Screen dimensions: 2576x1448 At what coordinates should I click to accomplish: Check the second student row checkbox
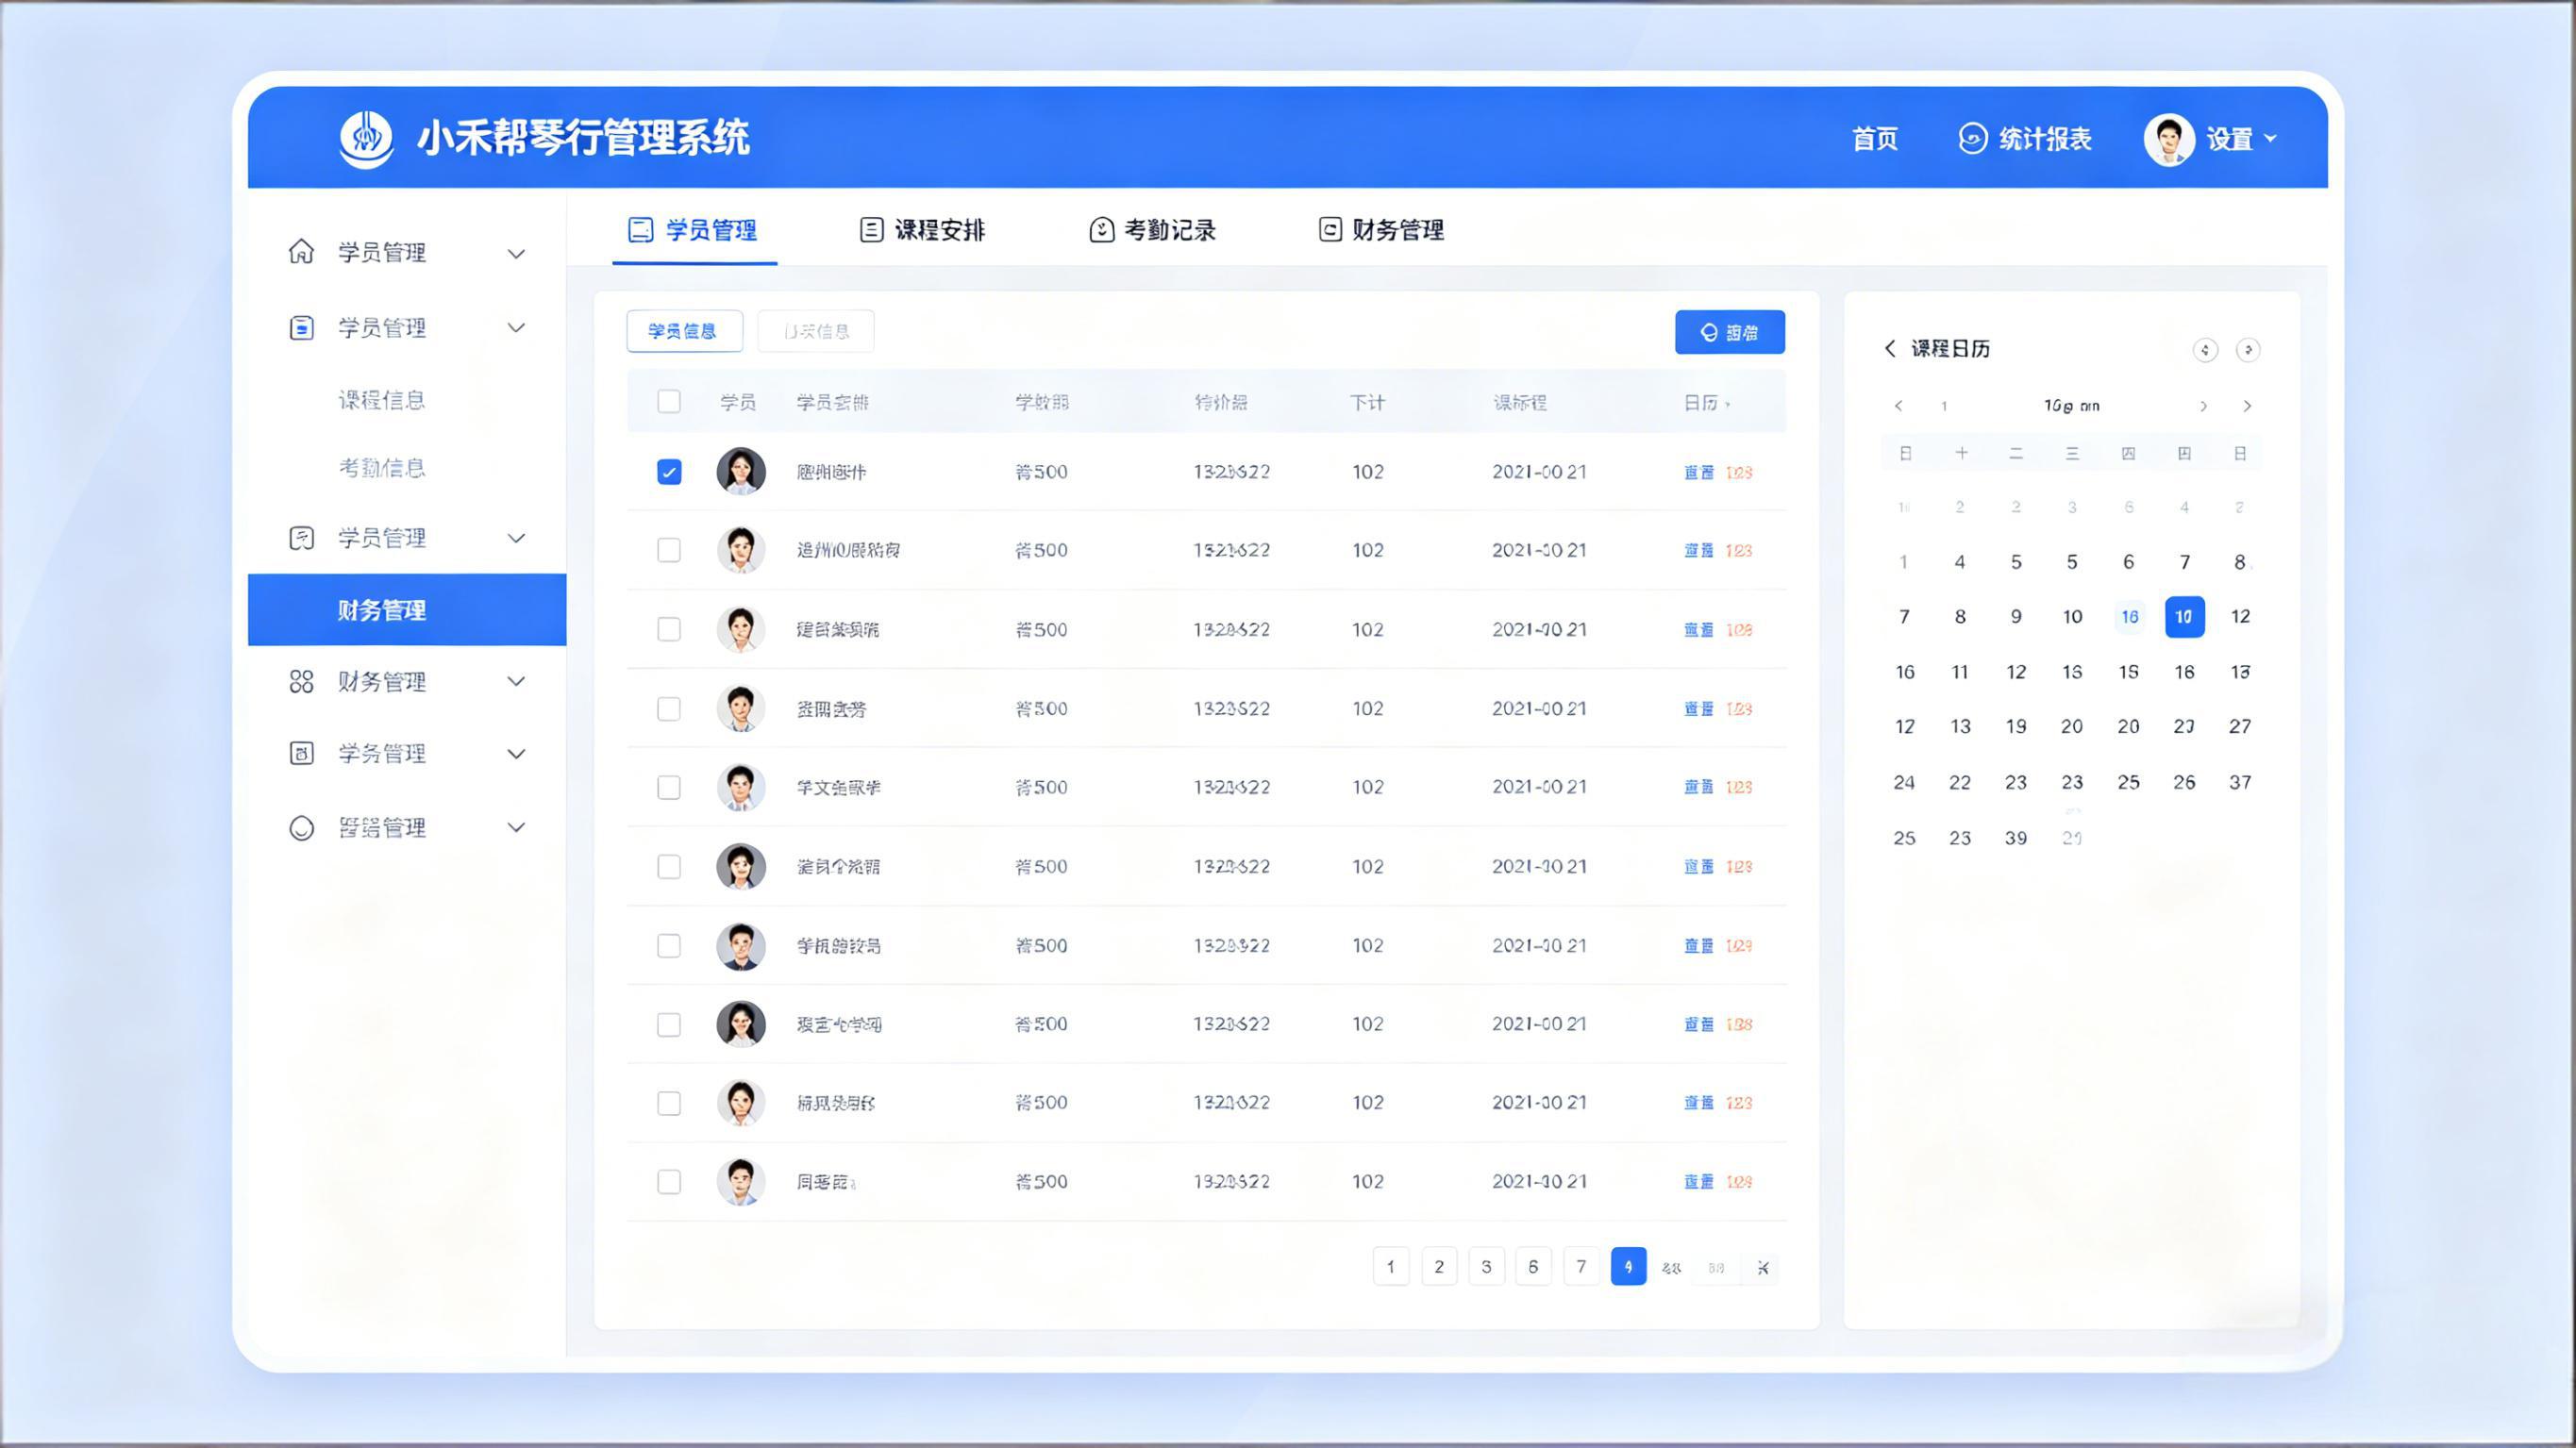pos(669,550)
